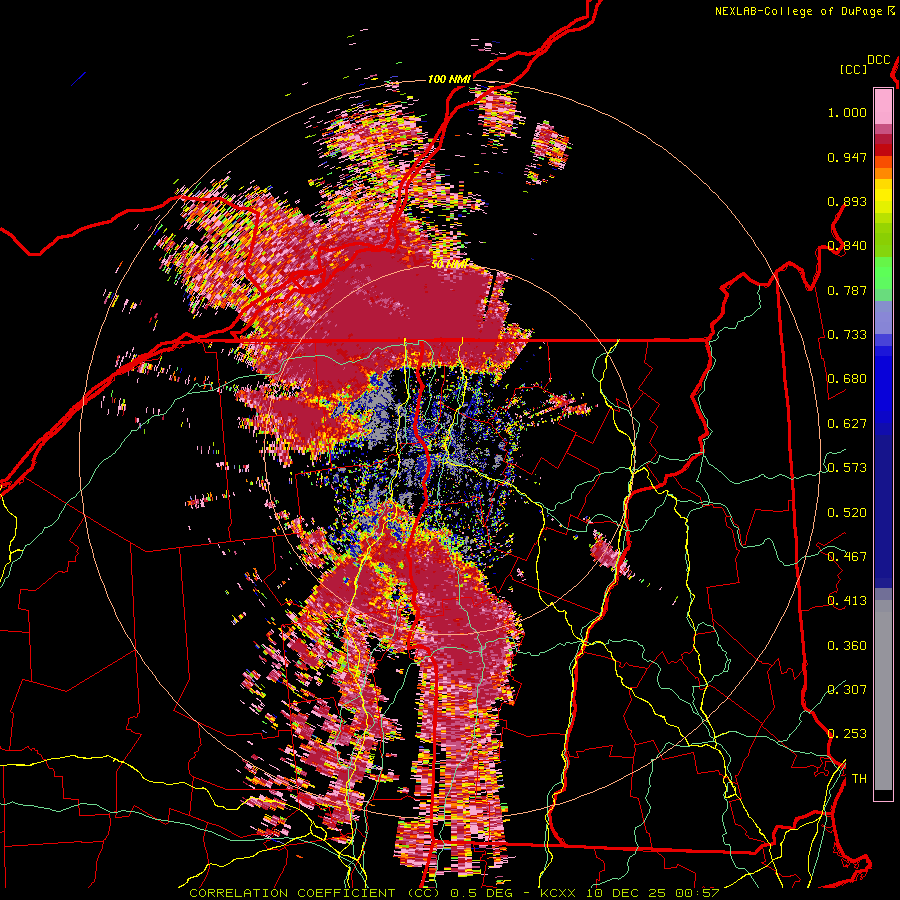Click the 100 NMI range ring label
This screenshot has width=900, height=900.
click(x=449, y=79)
